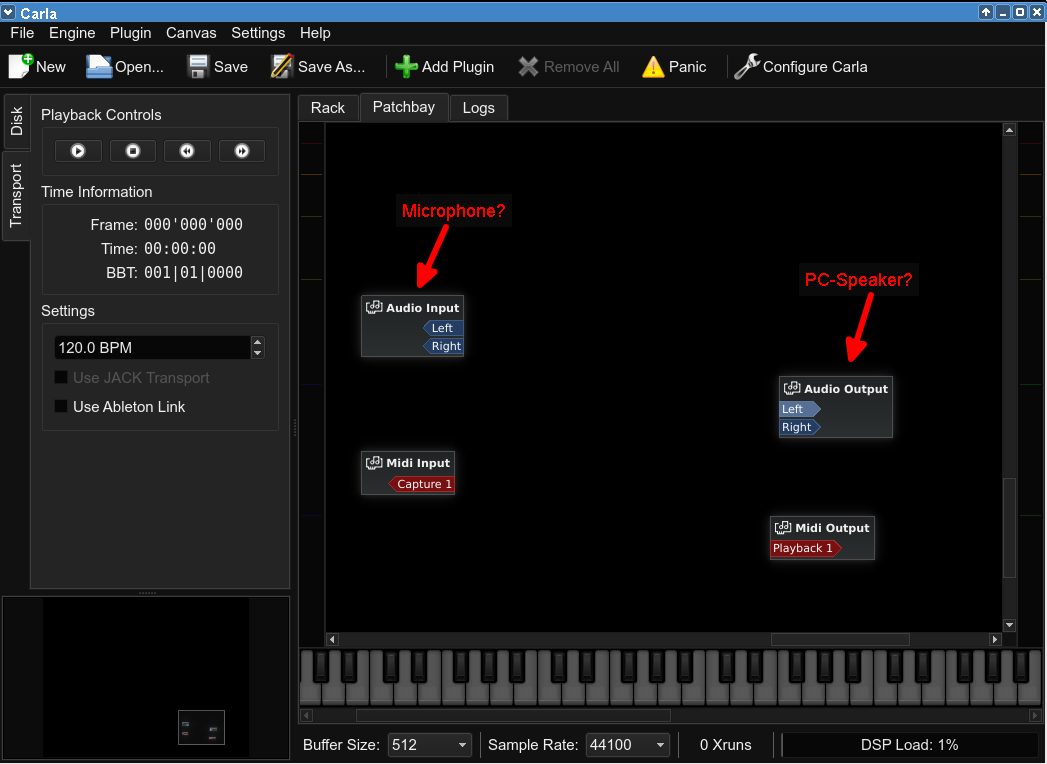The width and height of the screenshot is (1047, 764).
Task: Toggle Use JACK Transport
Action: pyautogui.click(x=62, y=378)
